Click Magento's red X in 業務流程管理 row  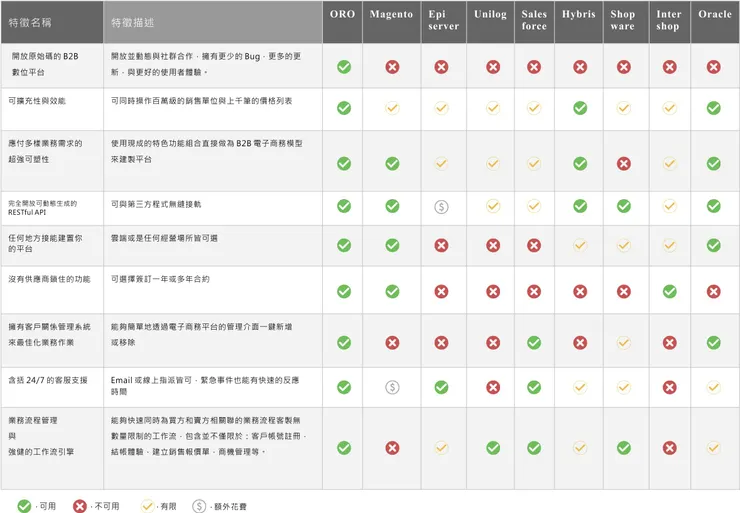[392, 448]
